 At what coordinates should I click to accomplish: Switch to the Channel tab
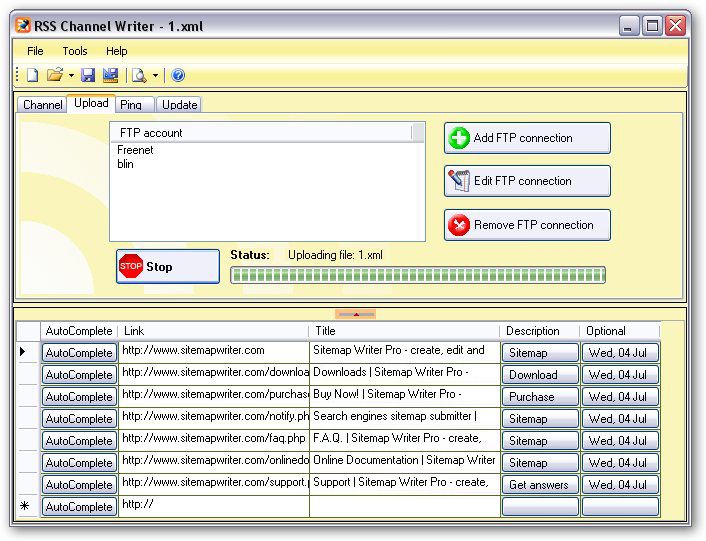(42, 104)
